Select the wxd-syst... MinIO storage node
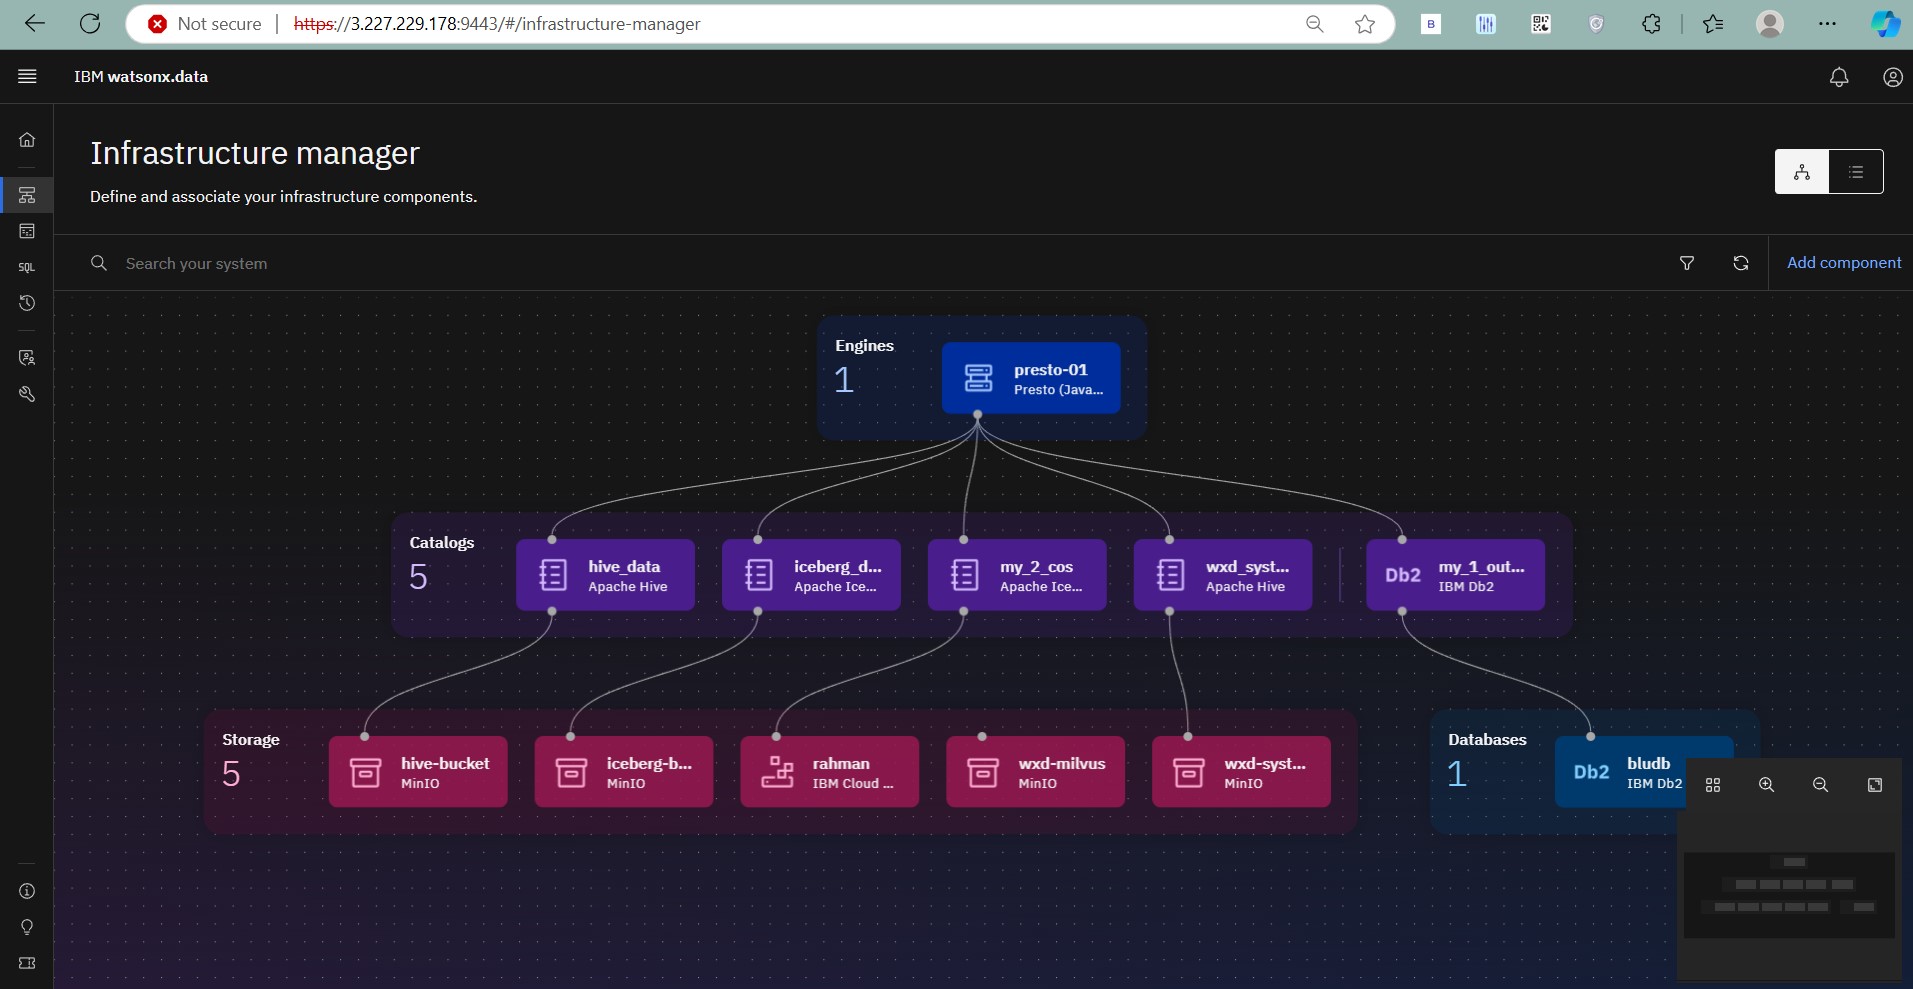This screenshot has width=1913, height=989. click(1241, 772)
